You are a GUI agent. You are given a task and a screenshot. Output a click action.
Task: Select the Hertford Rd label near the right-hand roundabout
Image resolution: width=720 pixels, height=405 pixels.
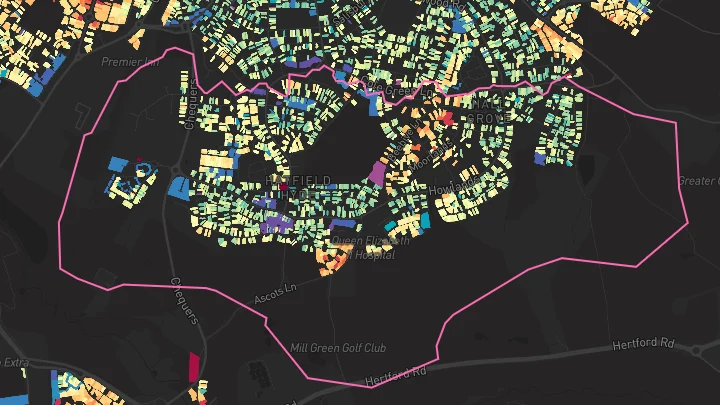(643, 344)
